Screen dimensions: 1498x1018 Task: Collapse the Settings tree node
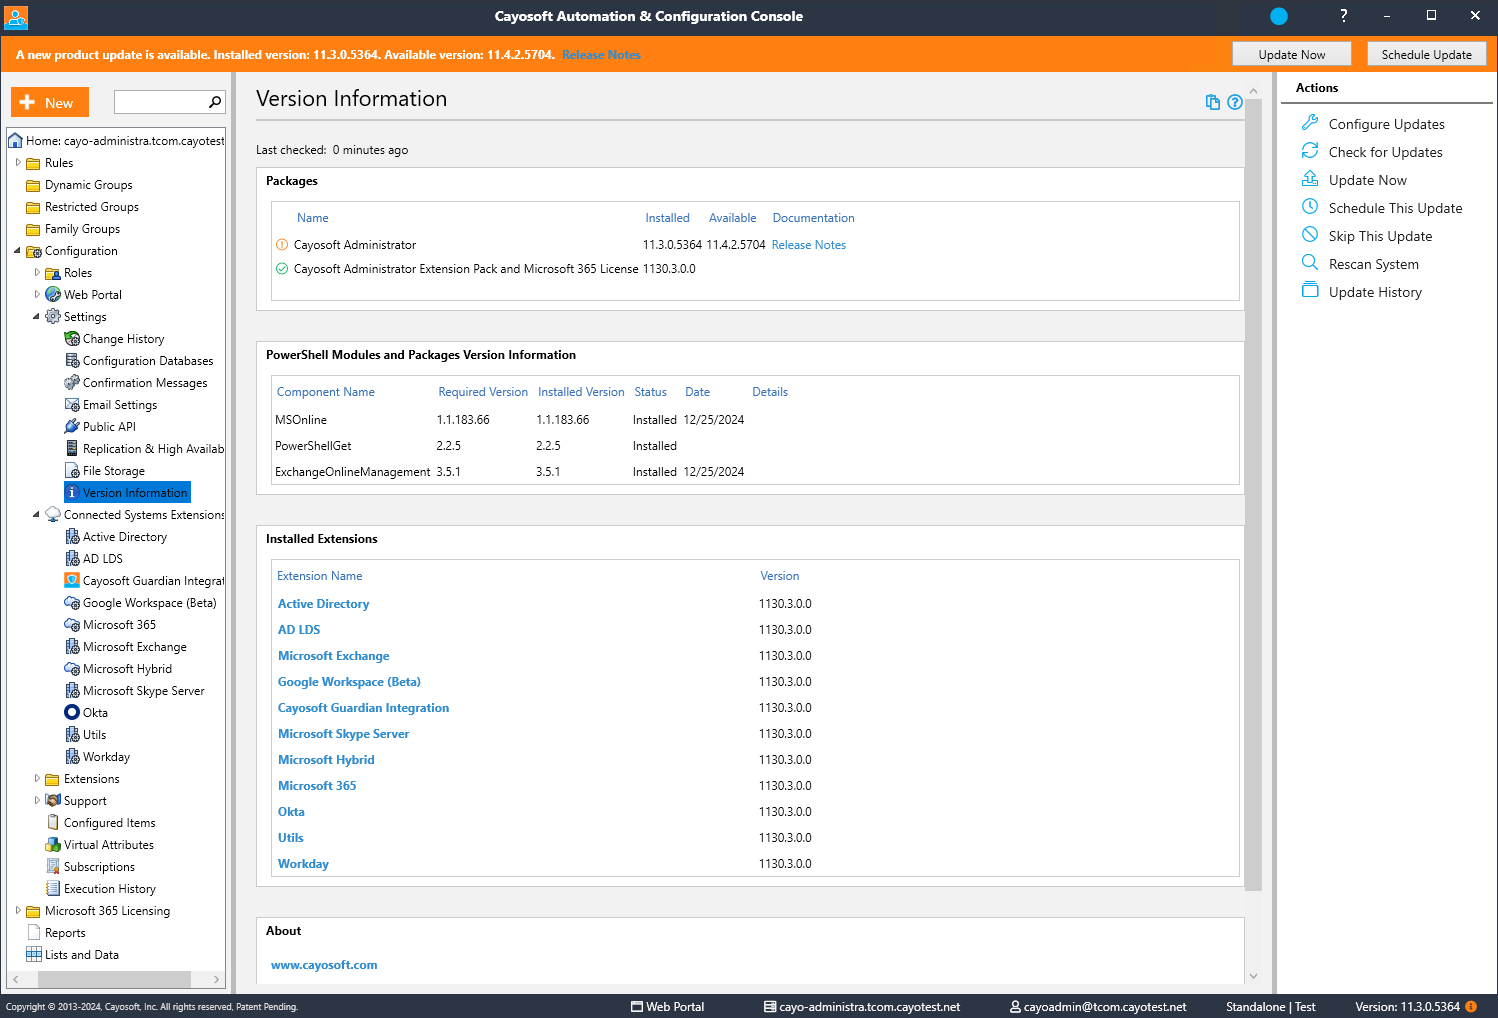click(36, 316)
